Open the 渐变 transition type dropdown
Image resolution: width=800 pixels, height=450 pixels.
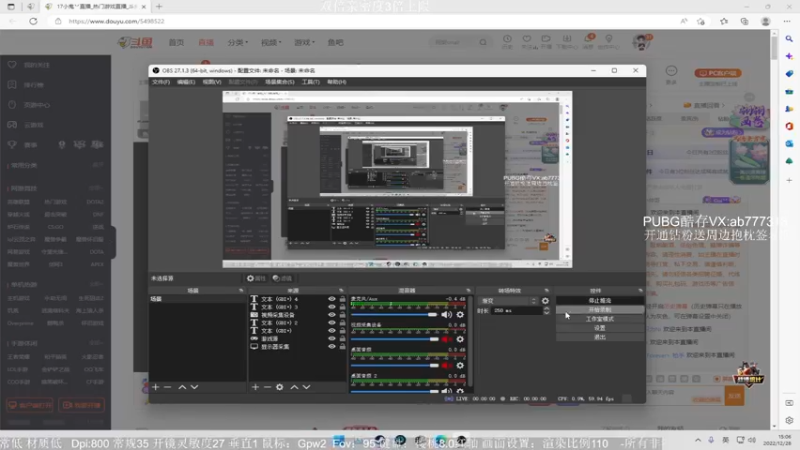point(508,301)
